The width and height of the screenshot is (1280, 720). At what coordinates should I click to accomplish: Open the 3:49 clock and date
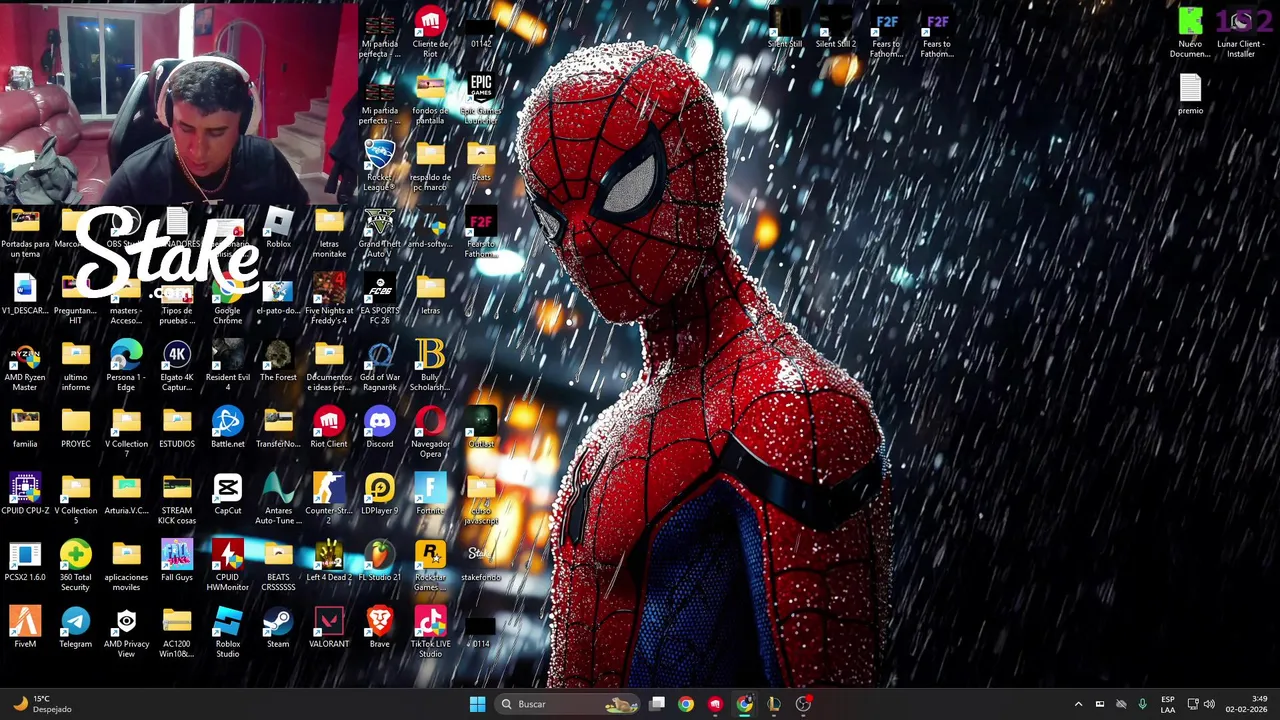click(x=1246, y=704)
